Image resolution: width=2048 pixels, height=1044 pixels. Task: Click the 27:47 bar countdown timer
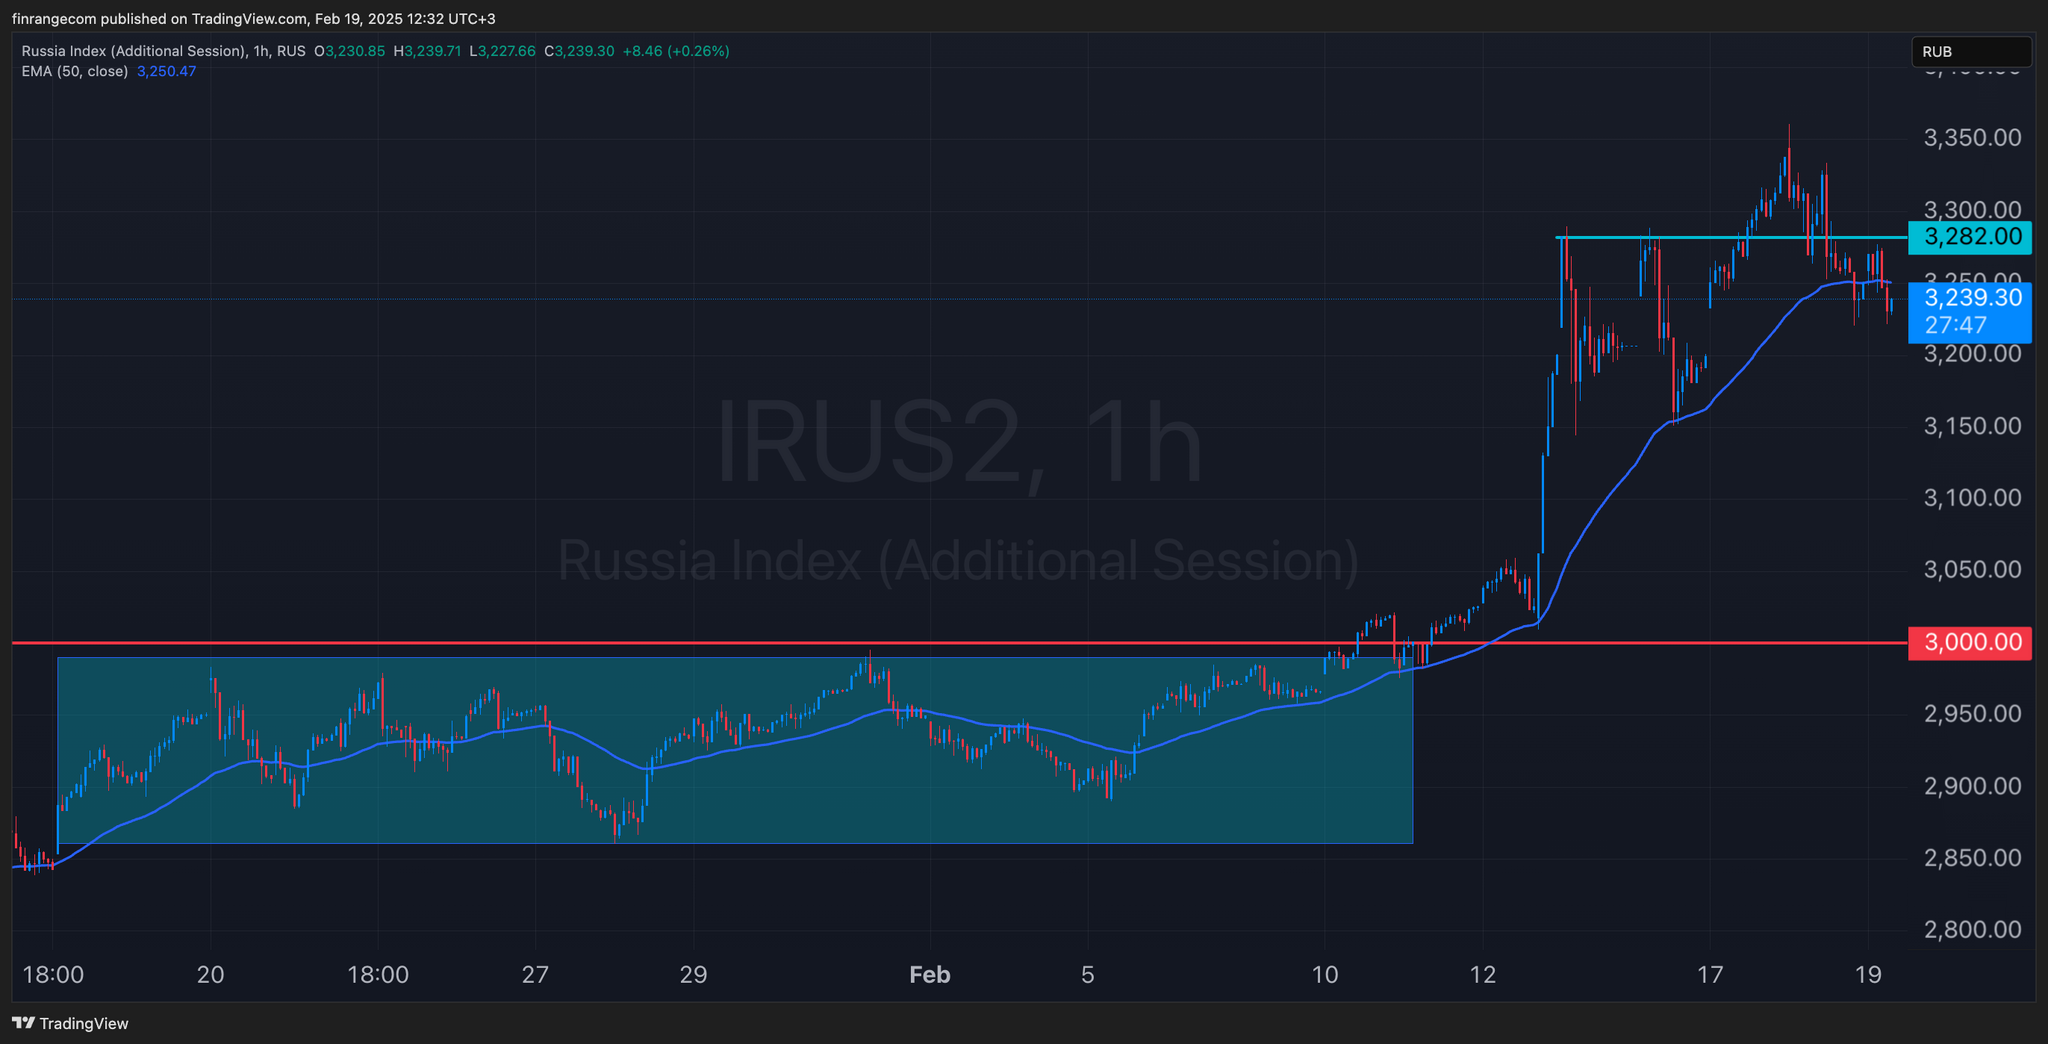[1956, 326]
